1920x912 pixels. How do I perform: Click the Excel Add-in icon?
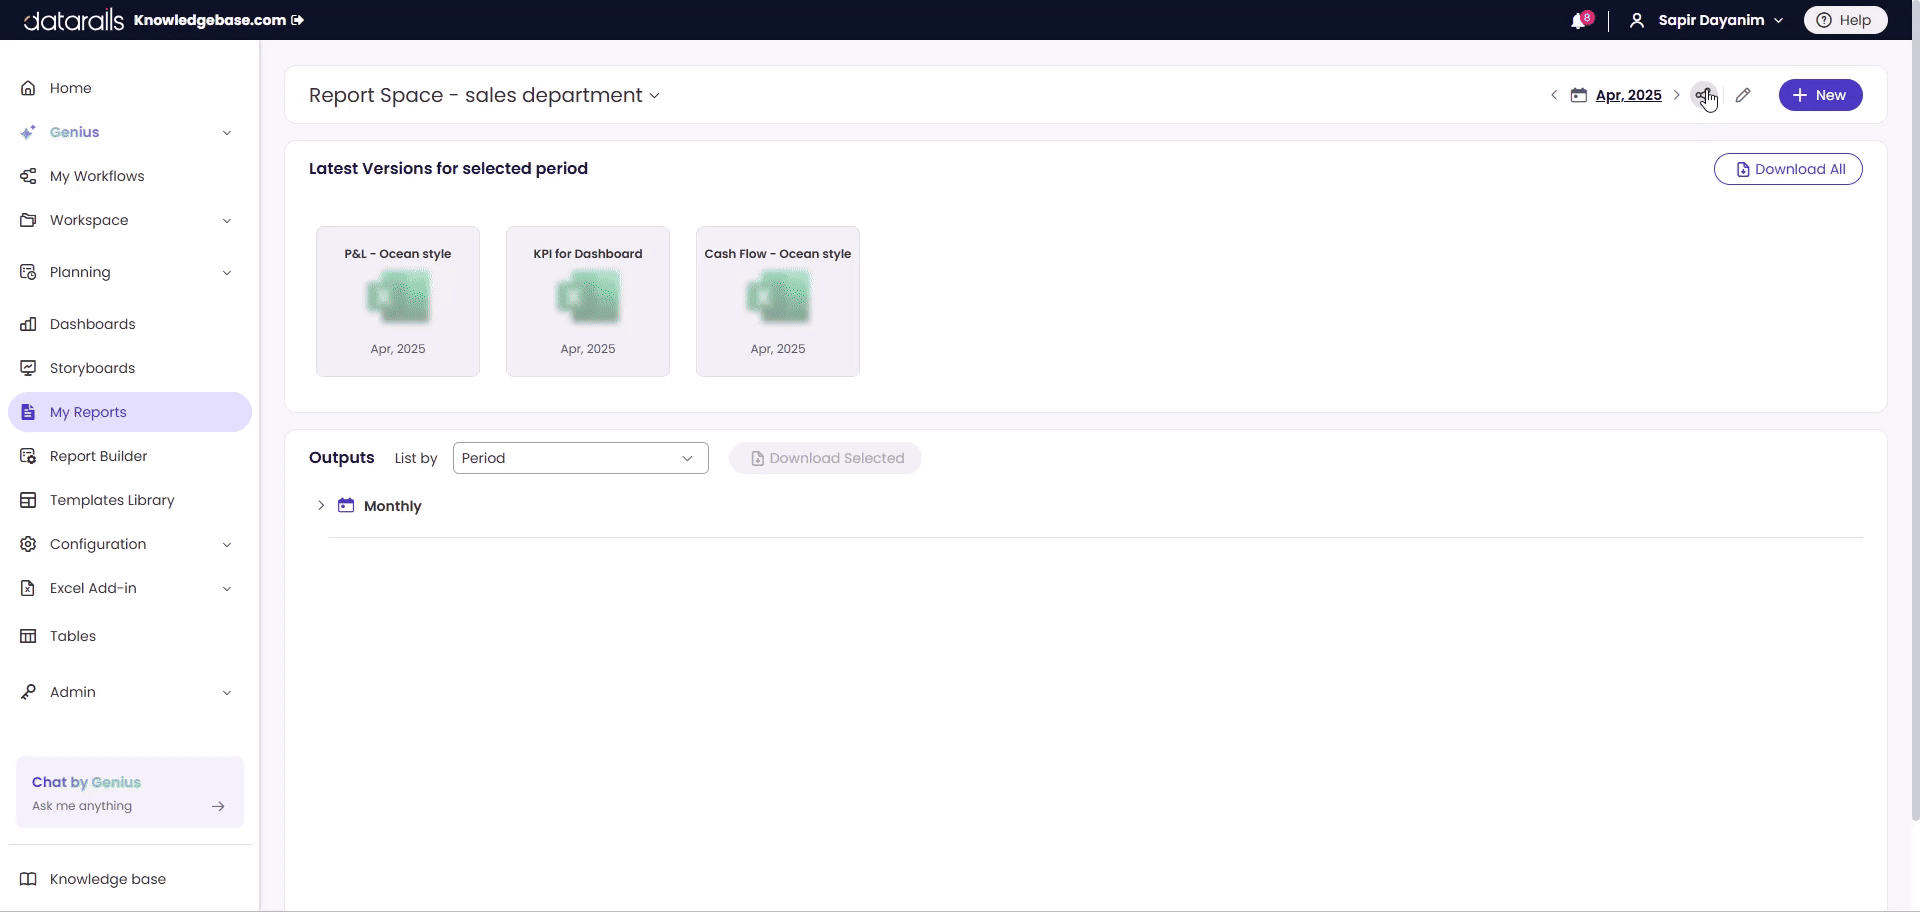pyautogui.click(x=28, y=588)
